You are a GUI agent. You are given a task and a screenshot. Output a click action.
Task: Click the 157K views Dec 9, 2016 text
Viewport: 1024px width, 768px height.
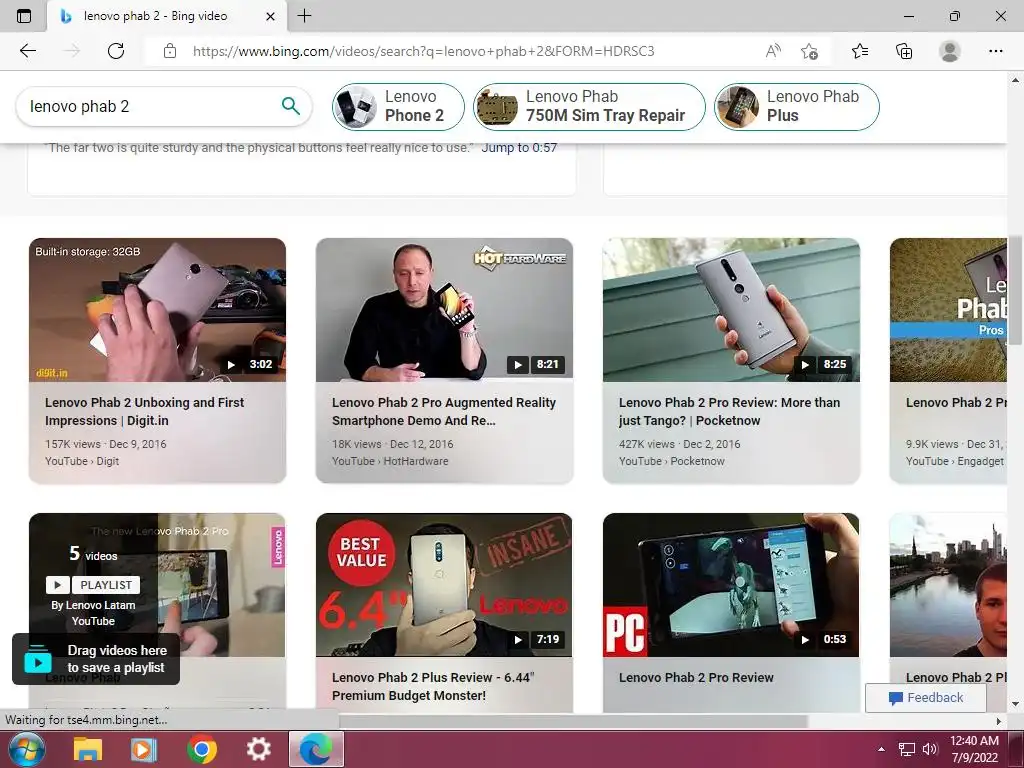[x=105, y=444]
